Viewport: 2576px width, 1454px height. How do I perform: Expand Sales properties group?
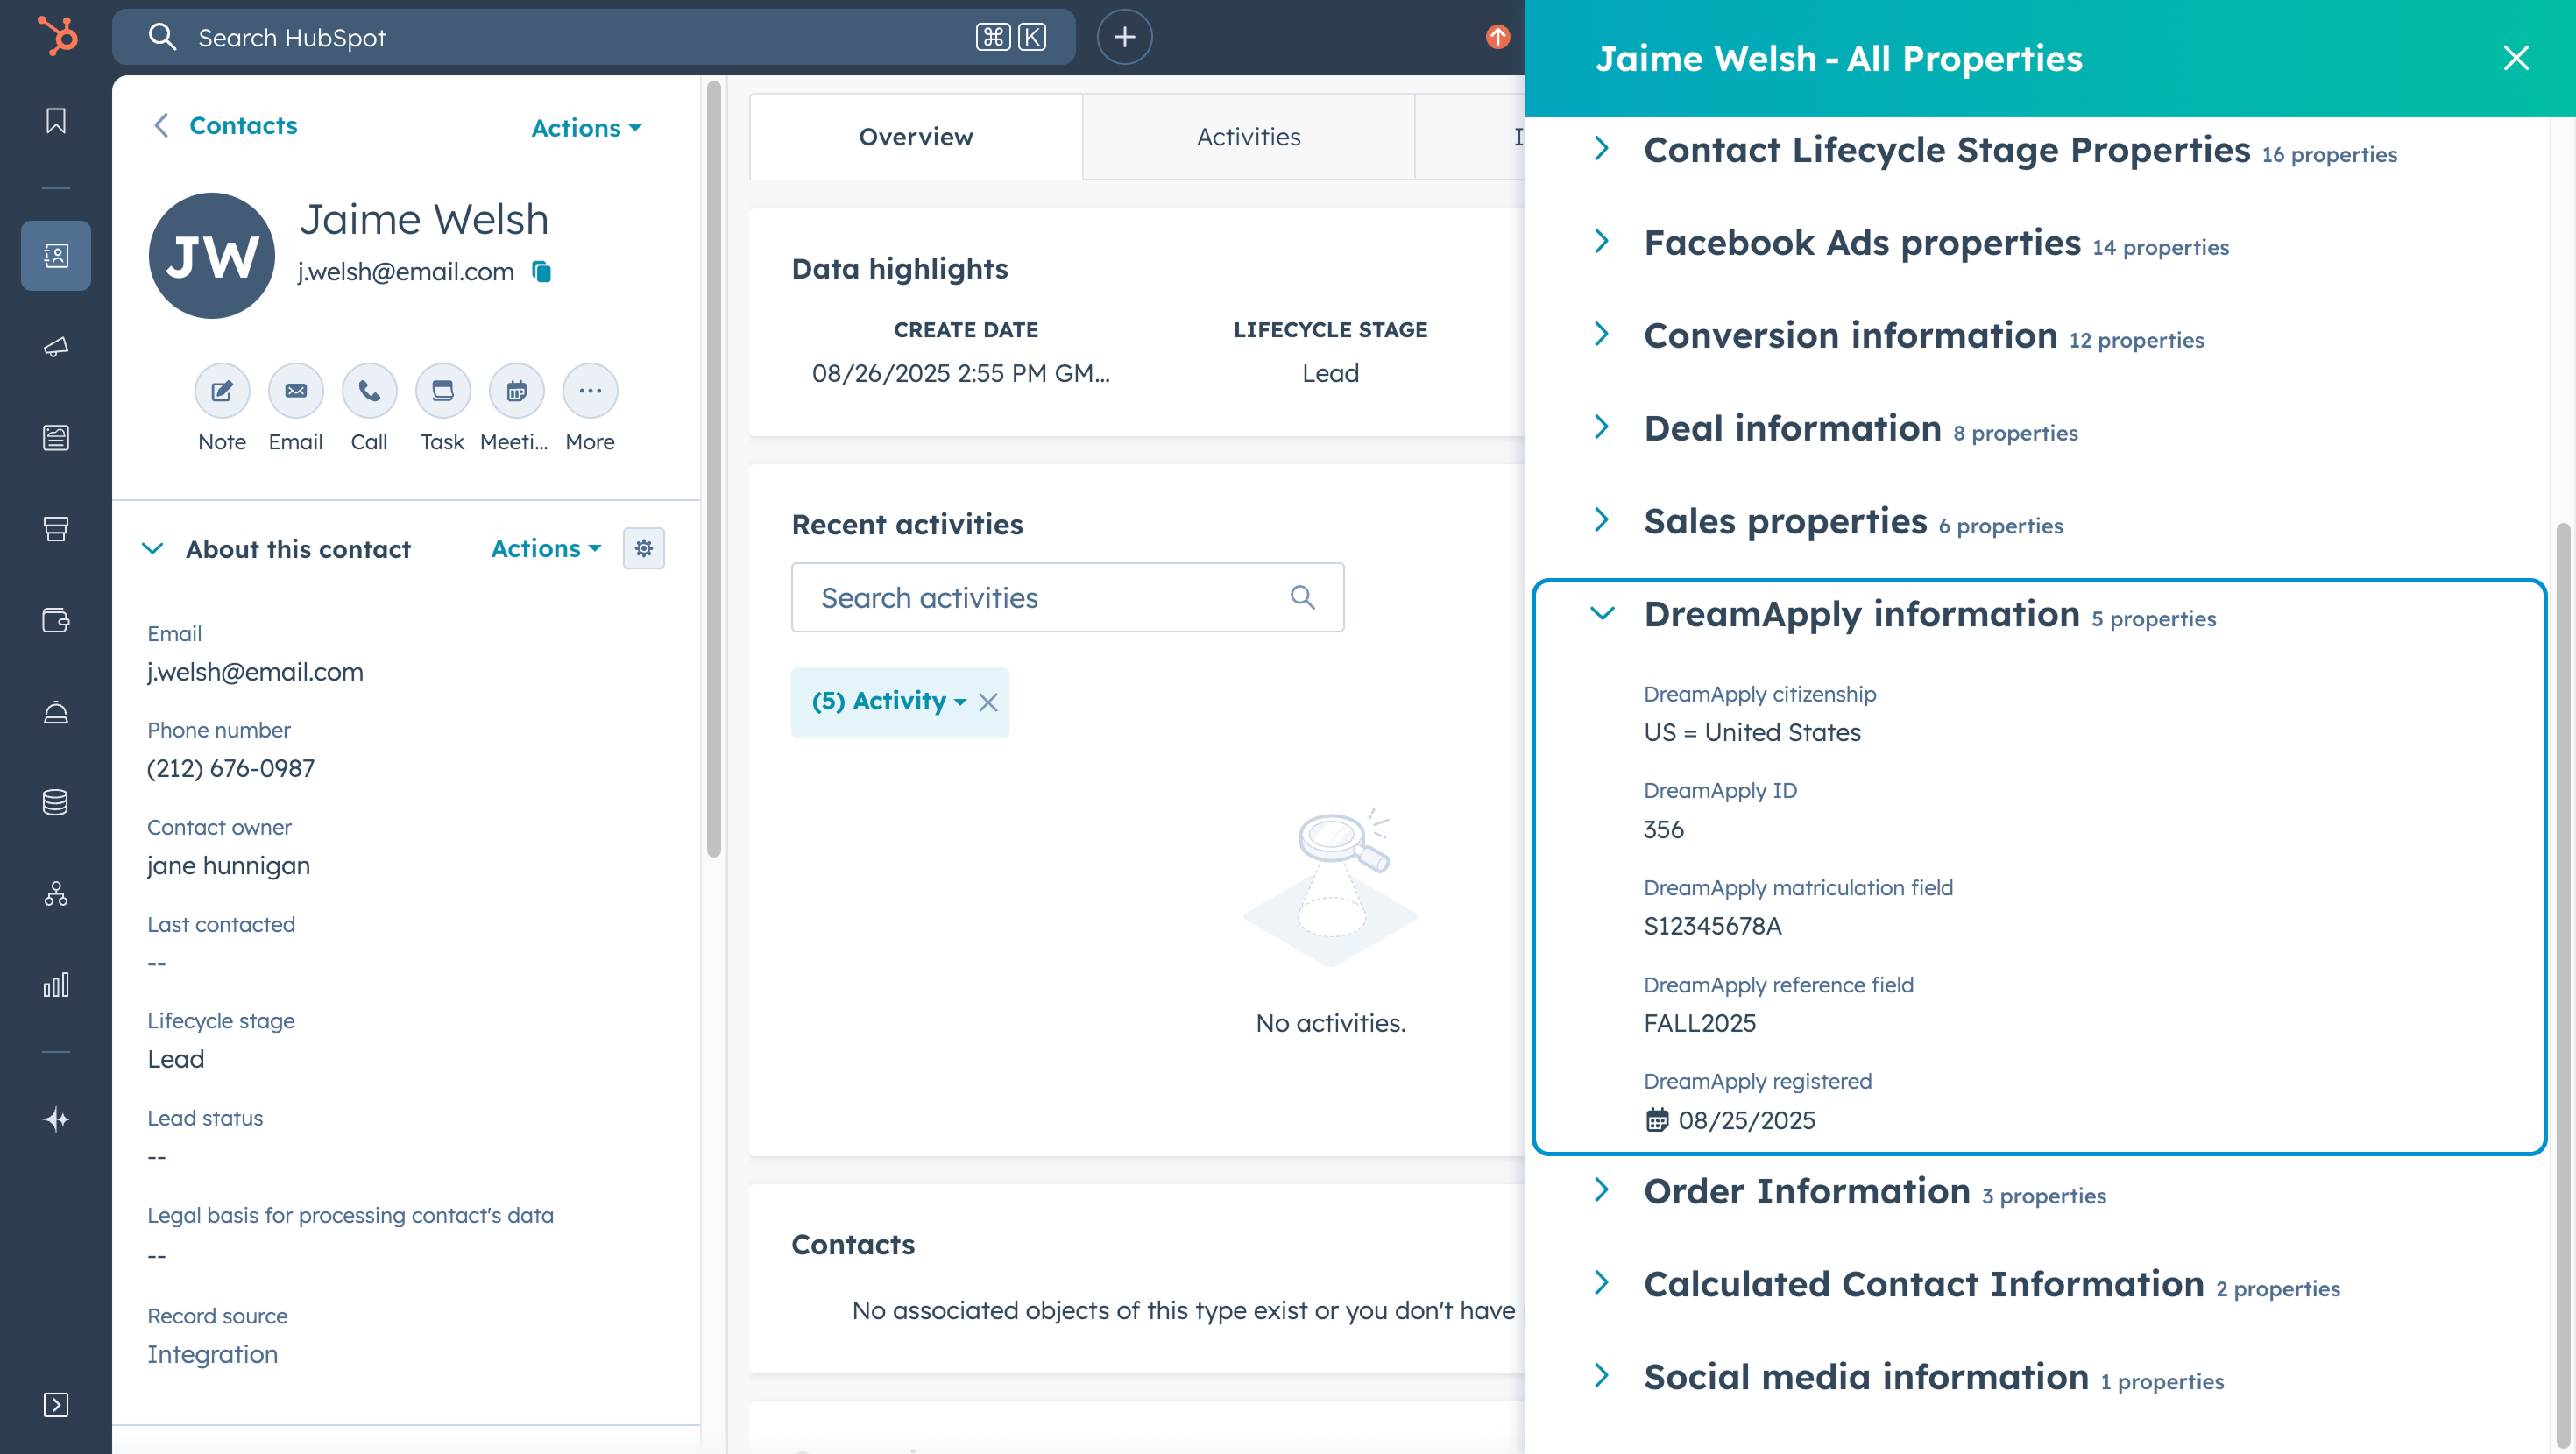1602,520
